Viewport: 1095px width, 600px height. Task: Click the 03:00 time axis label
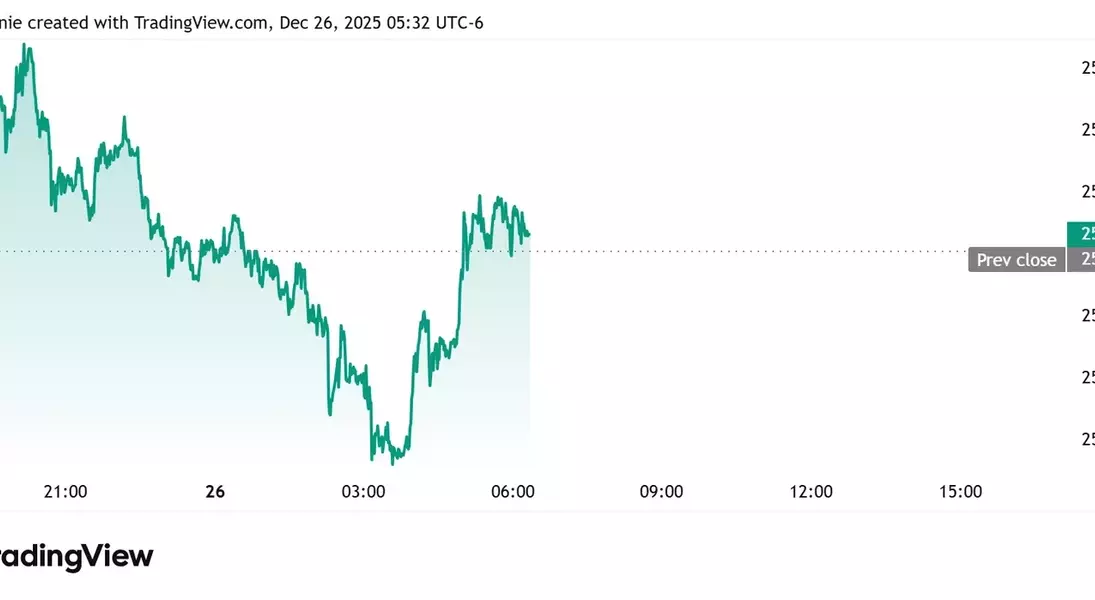(x=363, y=492)
